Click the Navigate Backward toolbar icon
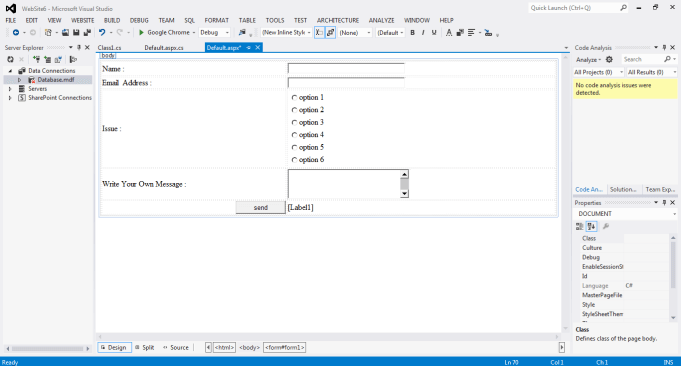 (x=16, y=33)
